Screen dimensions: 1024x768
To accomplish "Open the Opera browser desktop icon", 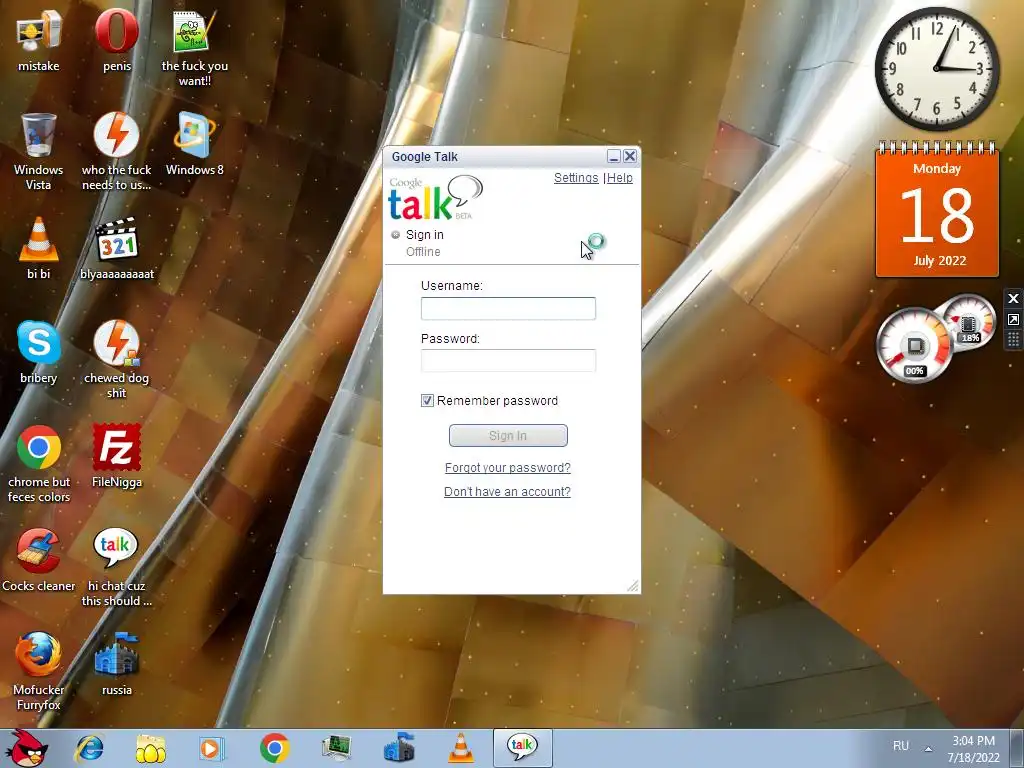I will [x=117, y=31].
